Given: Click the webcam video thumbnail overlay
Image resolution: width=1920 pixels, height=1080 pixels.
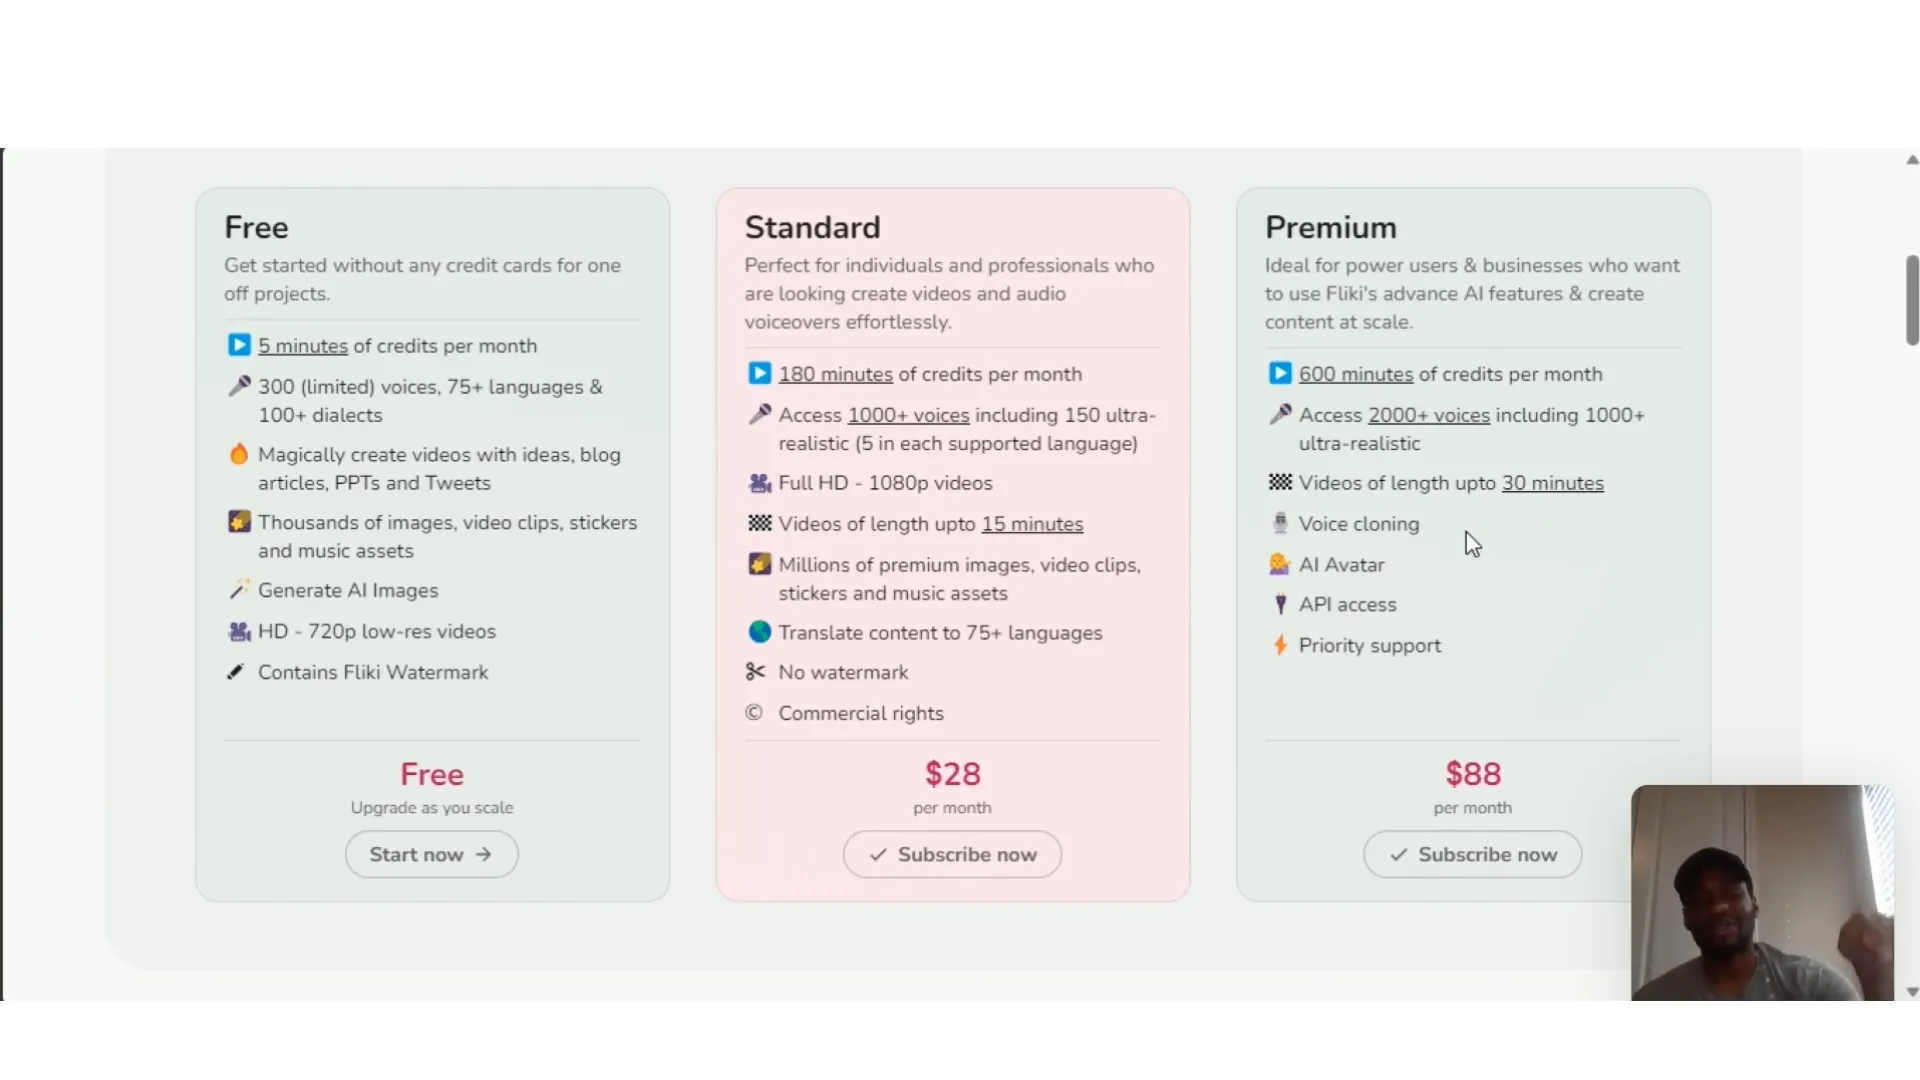Looking at the screenshot, I should (1762, 892).
